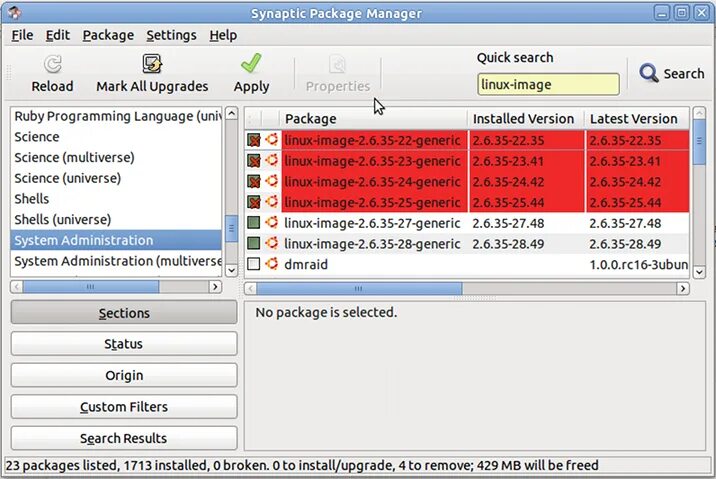Click the Synaptic app icon in title bar
Screen dimensions: 716x479
(15, 12)
